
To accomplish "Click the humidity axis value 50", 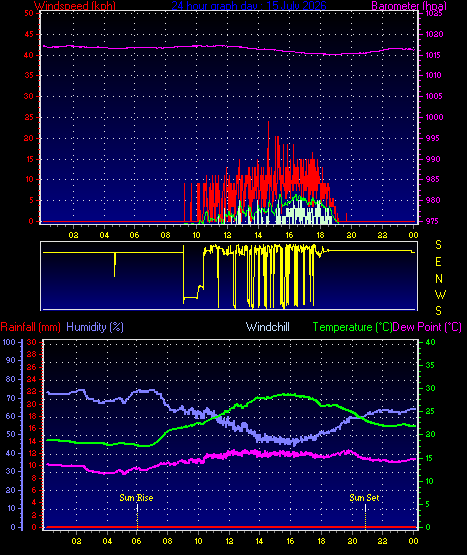I will (x=11, y=434).
